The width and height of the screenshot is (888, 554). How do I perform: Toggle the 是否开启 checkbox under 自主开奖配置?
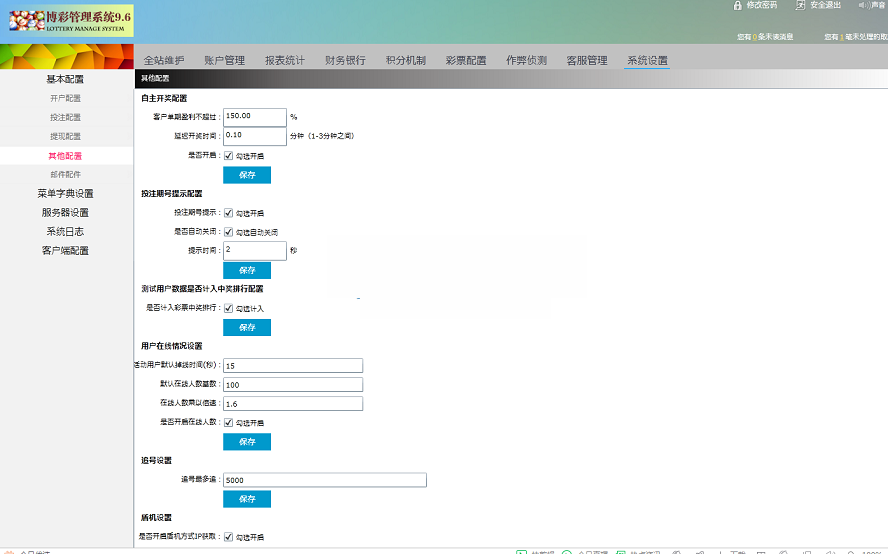pos(229,156)
